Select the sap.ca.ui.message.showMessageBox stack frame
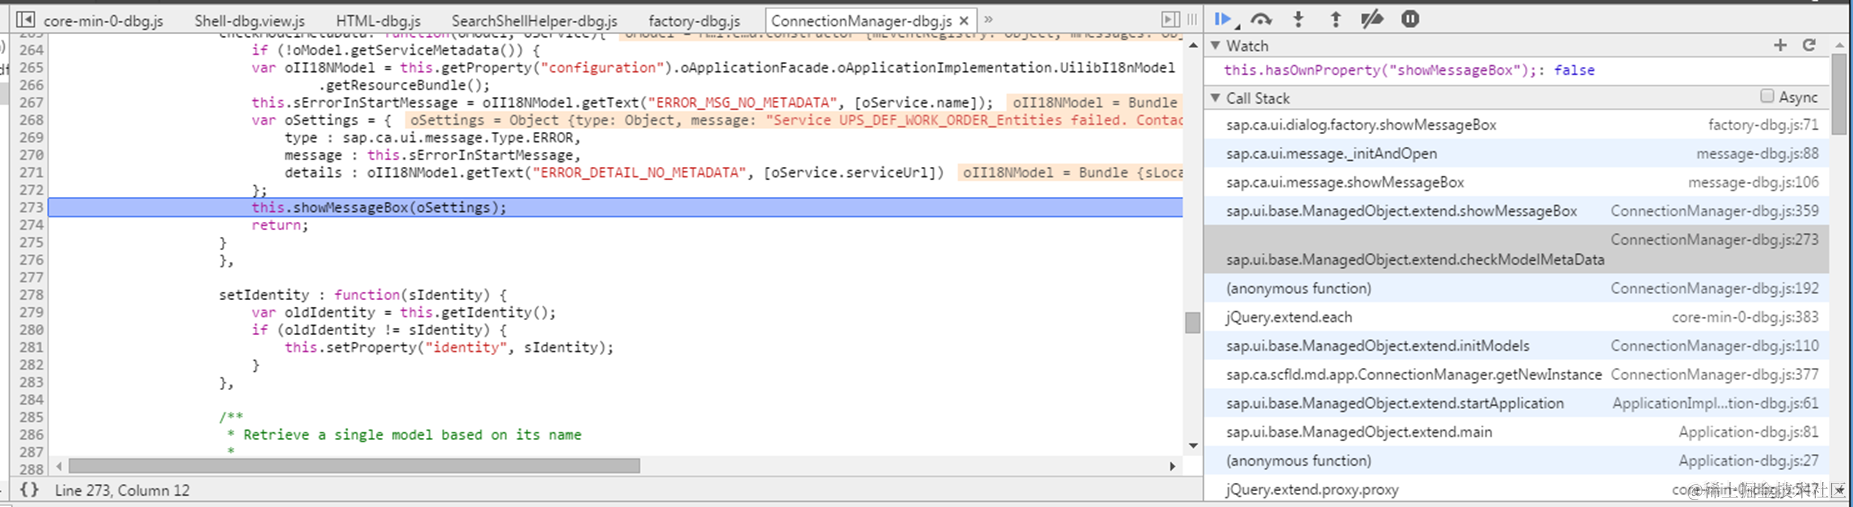Viewport: 1853px width, 507px height. [1517, 182]
